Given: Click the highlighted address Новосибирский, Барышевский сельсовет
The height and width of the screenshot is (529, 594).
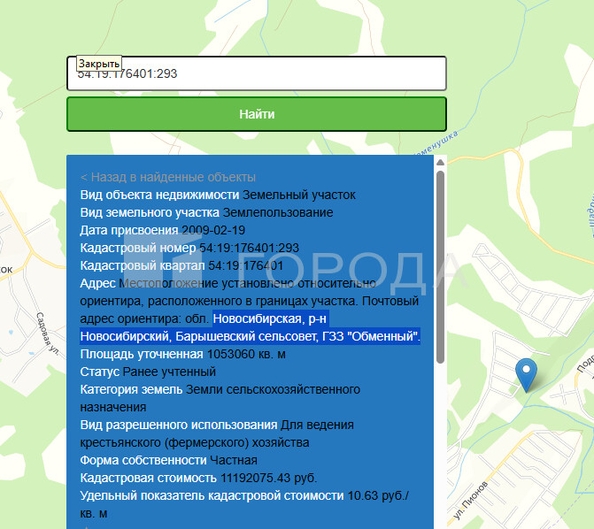Looking at the screenshot, I should (199, 336).
